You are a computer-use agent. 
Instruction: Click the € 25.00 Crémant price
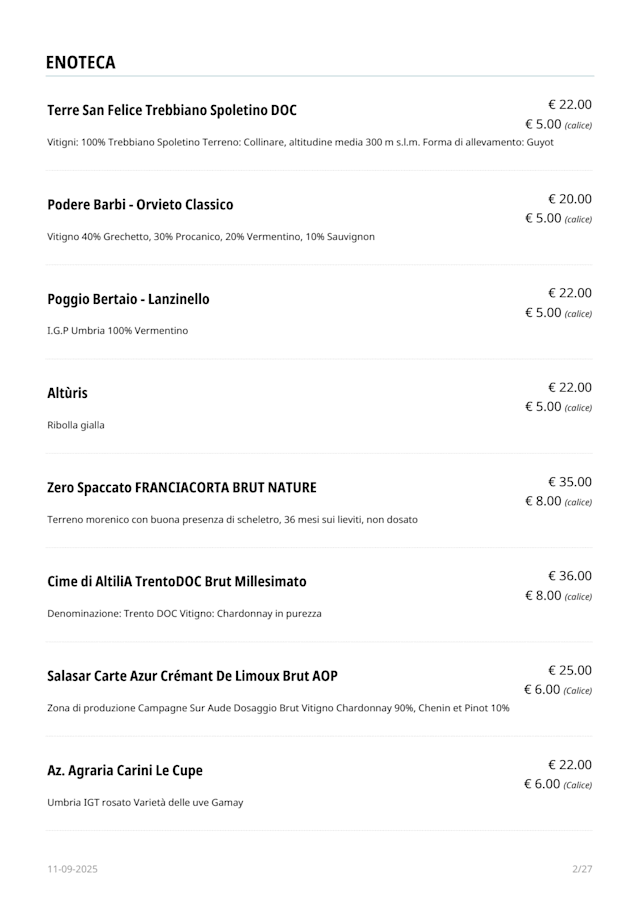coord(569,670)
